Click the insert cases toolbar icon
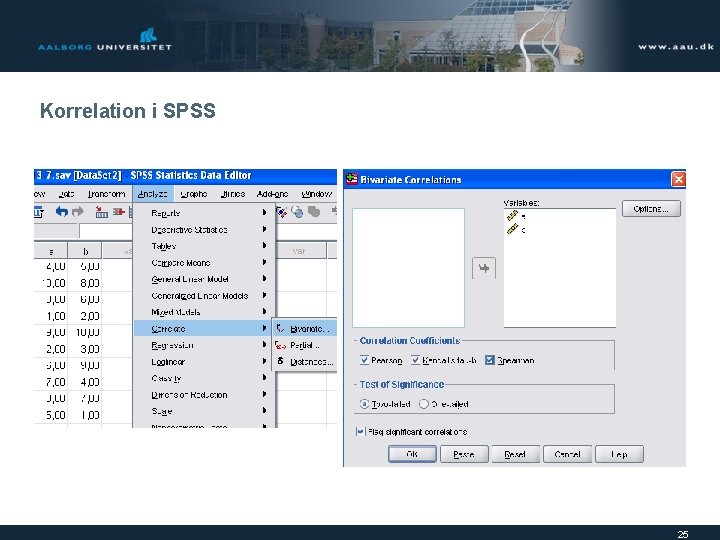The width and height of the screenshot is (720, 540). pos(101,212)
